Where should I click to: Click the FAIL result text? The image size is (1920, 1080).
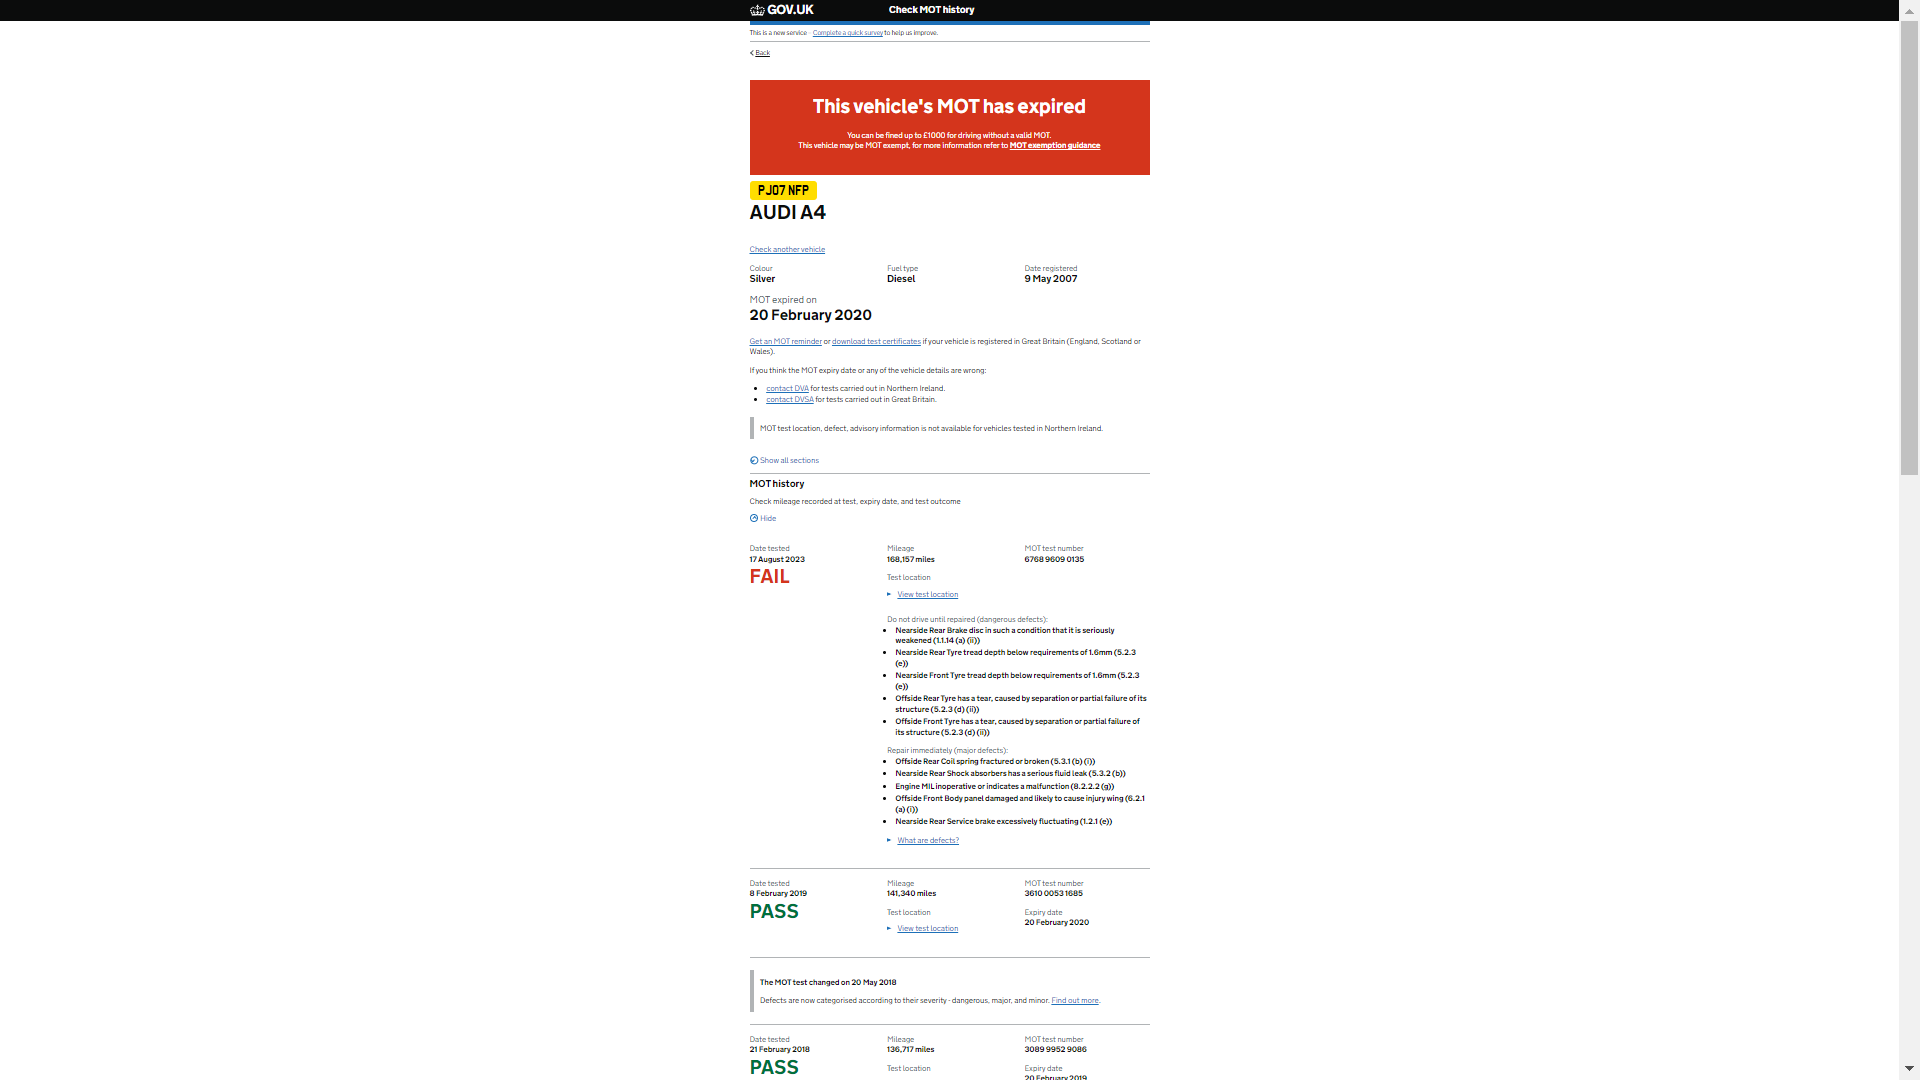tap(770, 577)
